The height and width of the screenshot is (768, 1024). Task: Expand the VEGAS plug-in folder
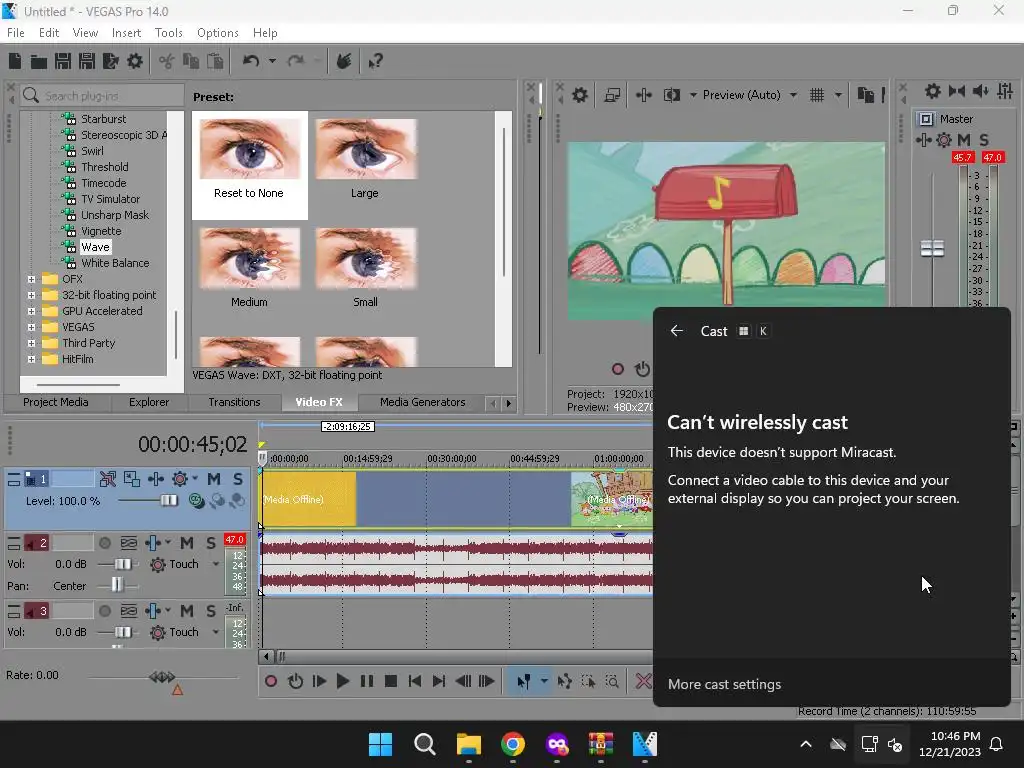click(x=31, y=327)
